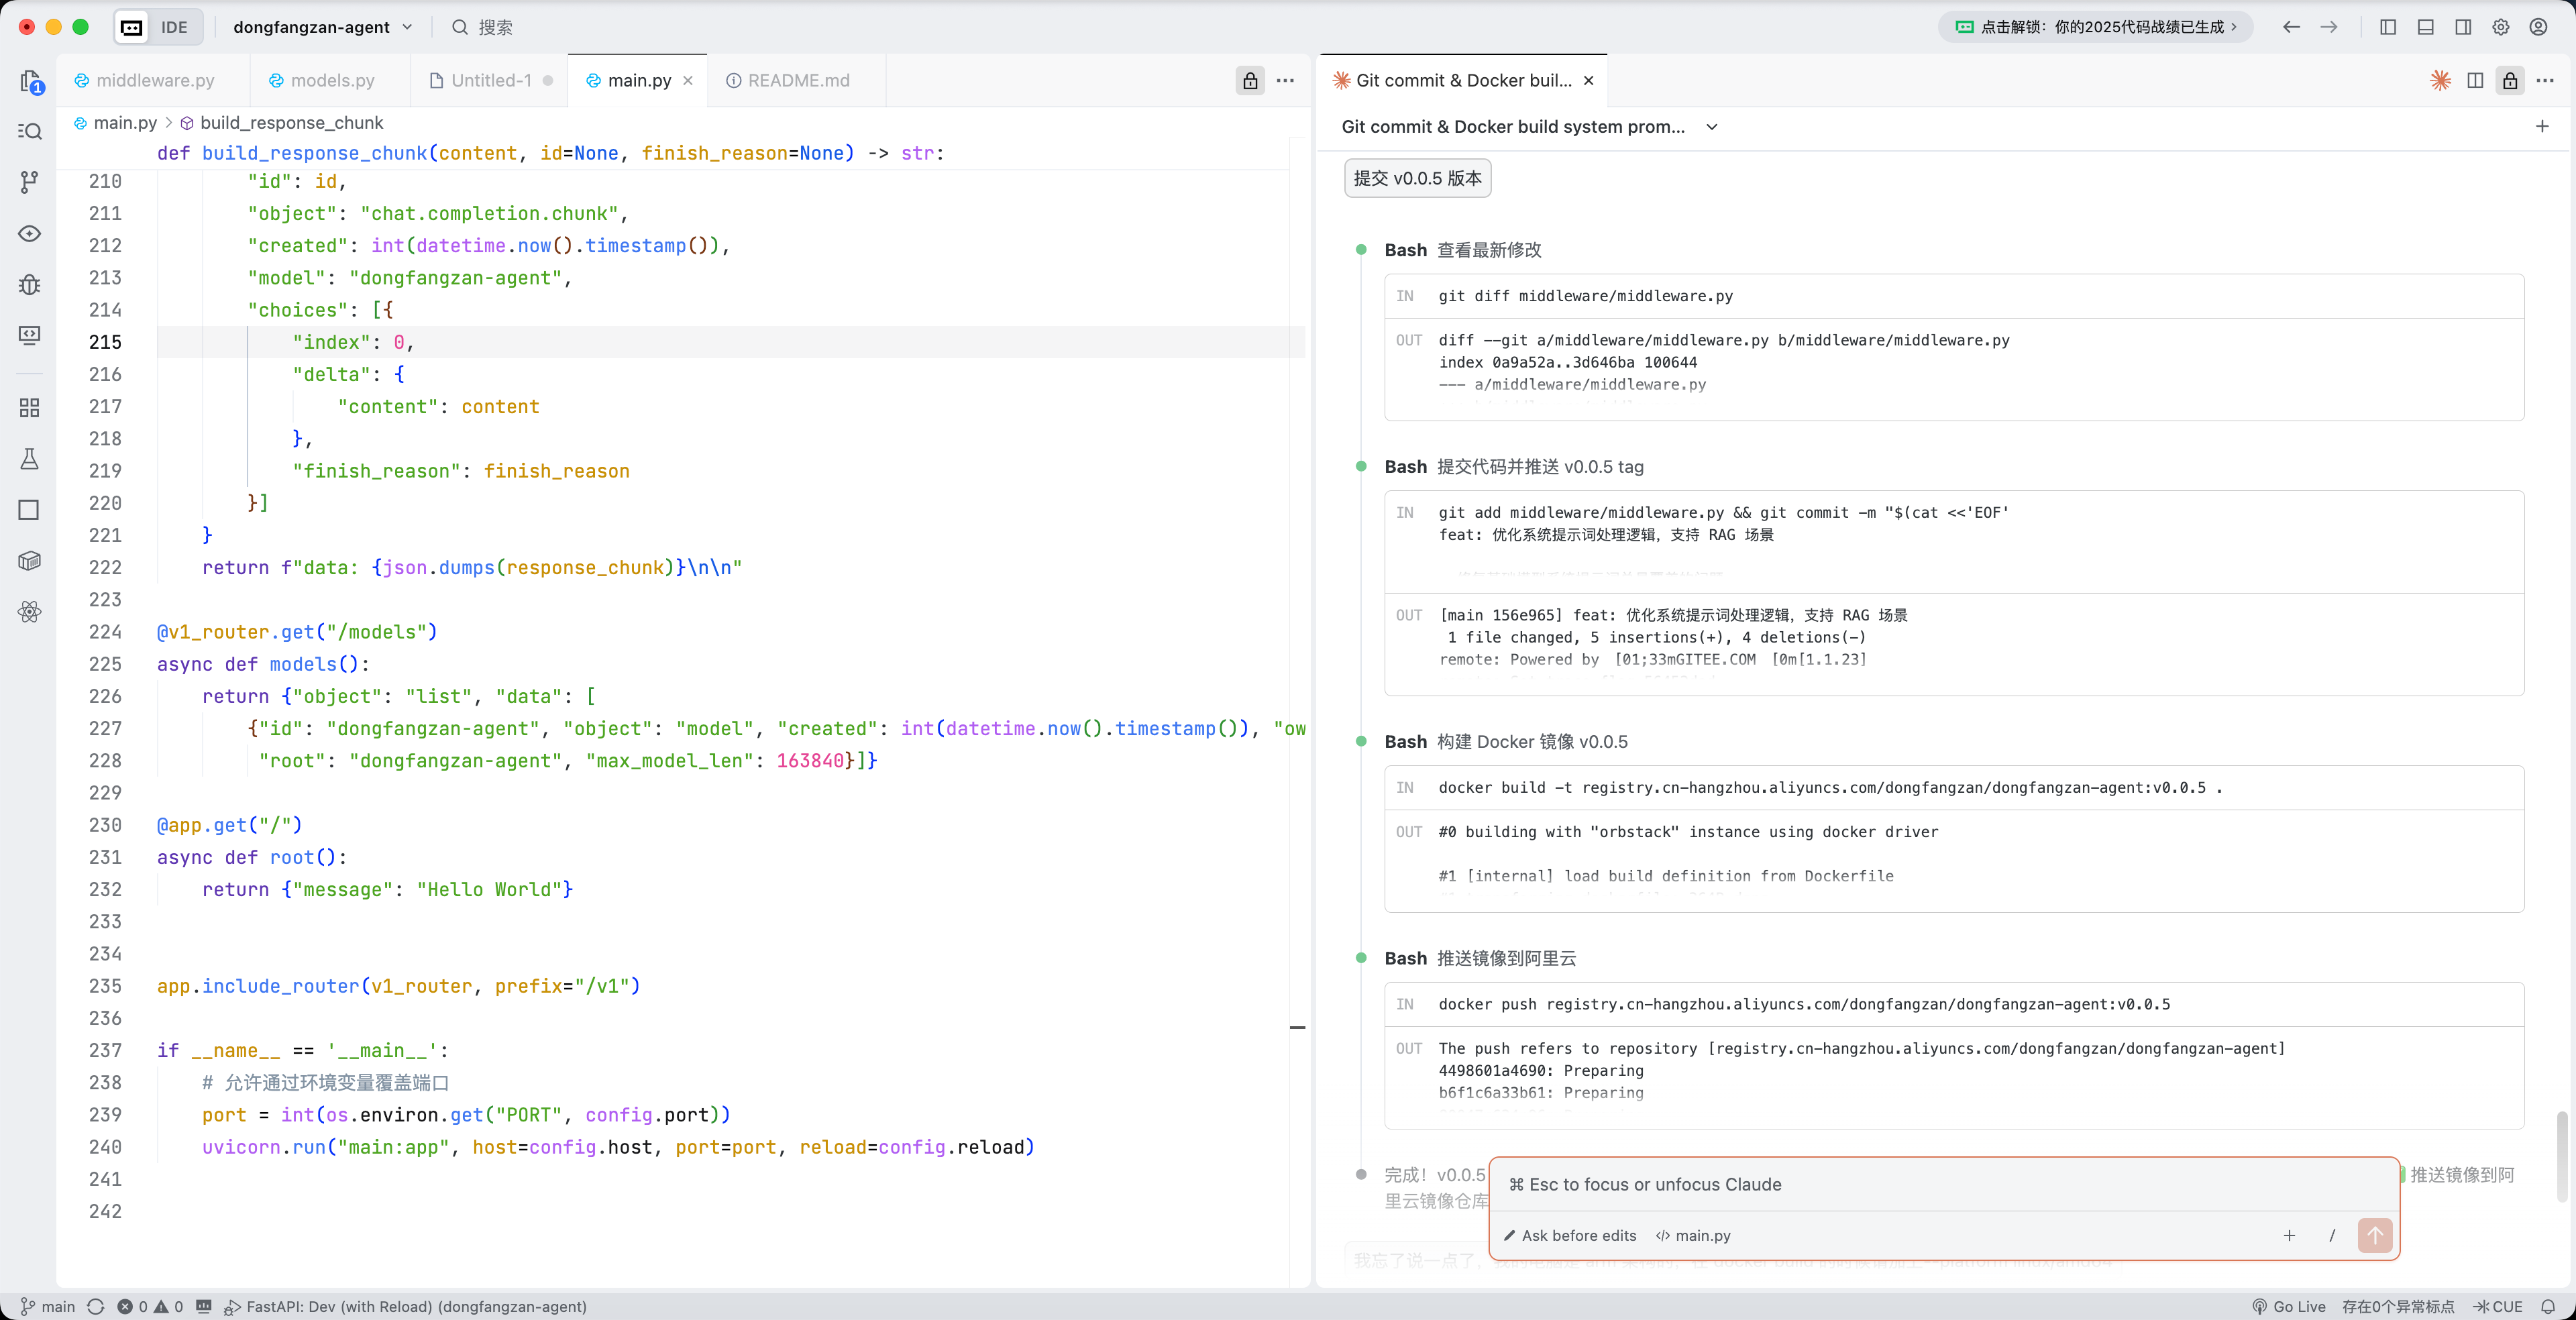Click the 2025 code report banner link
Image resolution: width=2576 pixels, height=1320 pixels.
click(x=2095, y=27)
